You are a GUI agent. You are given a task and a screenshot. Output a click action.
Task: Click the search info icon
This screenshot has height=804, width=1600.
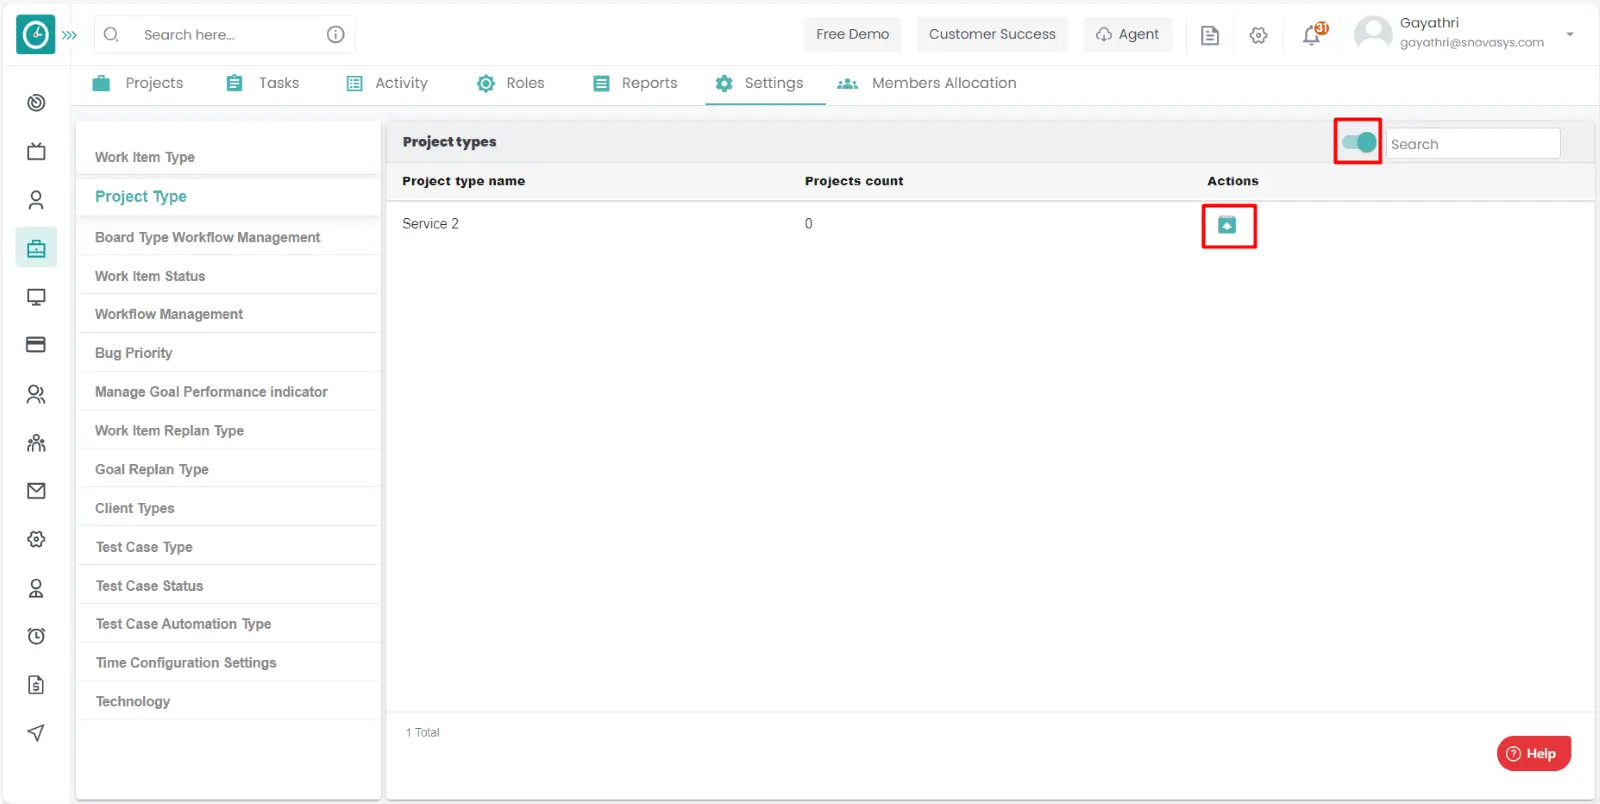[336, 34]
